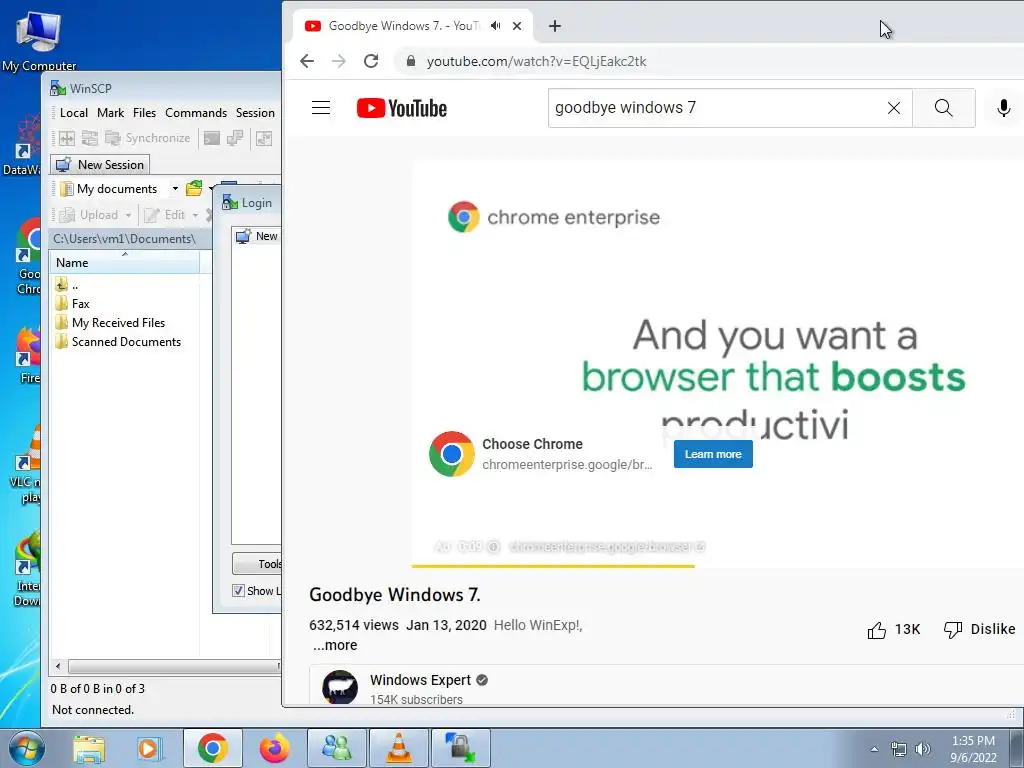Open VLC from the taskbar

click(x=398, y=748)
